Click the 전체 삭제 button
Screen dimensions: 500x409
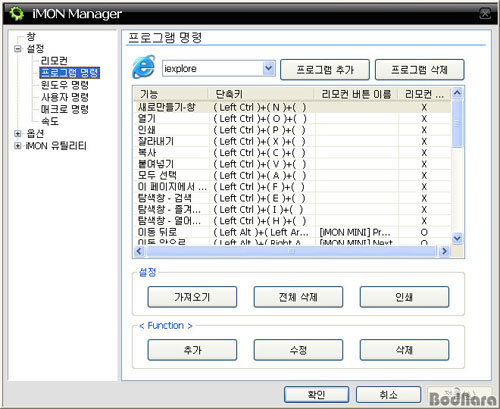point(298,297)
